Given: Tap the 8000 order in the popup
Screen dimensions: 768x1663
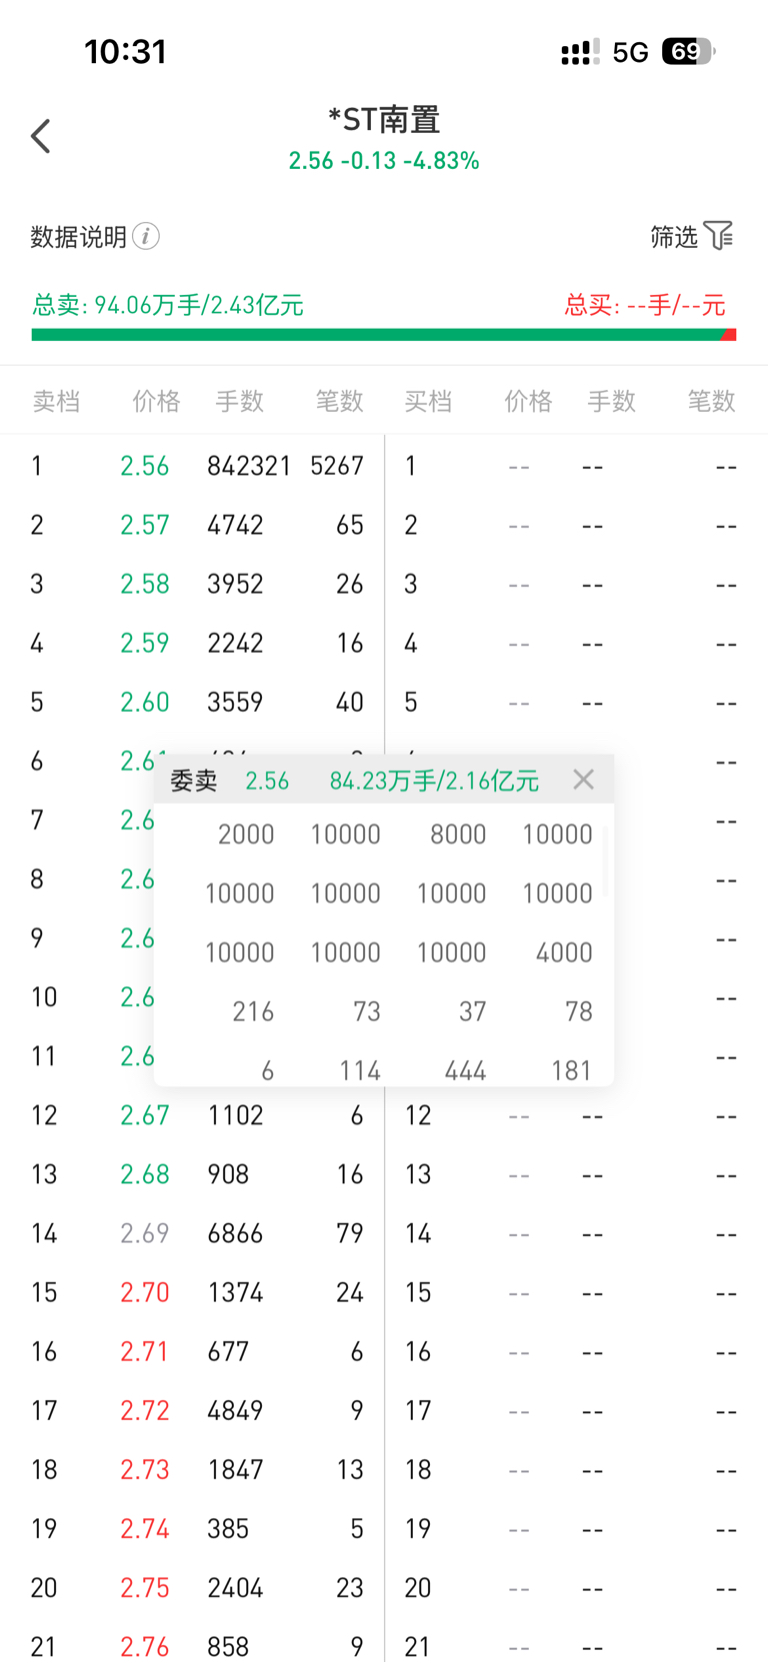Looking at the screenshot, I should click(x=458, y=834).
